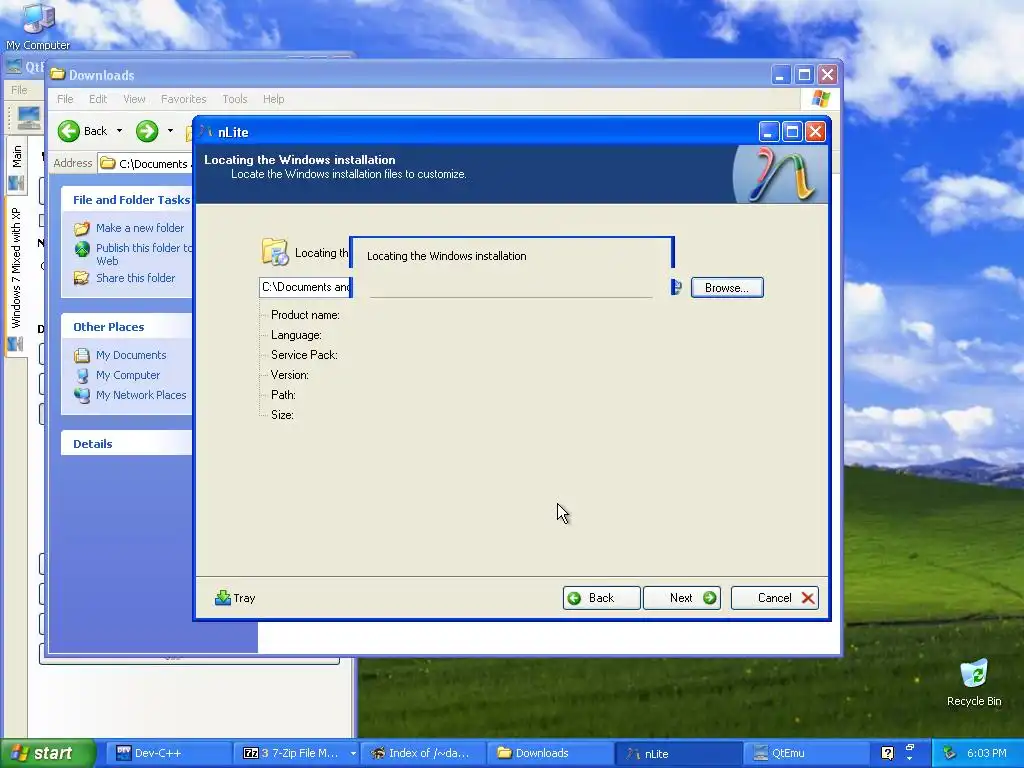The width and height of the screenshot is (1024, 768).
Task: Click the My Computer icon in Other Places
Action: click(x=82, y=376)
